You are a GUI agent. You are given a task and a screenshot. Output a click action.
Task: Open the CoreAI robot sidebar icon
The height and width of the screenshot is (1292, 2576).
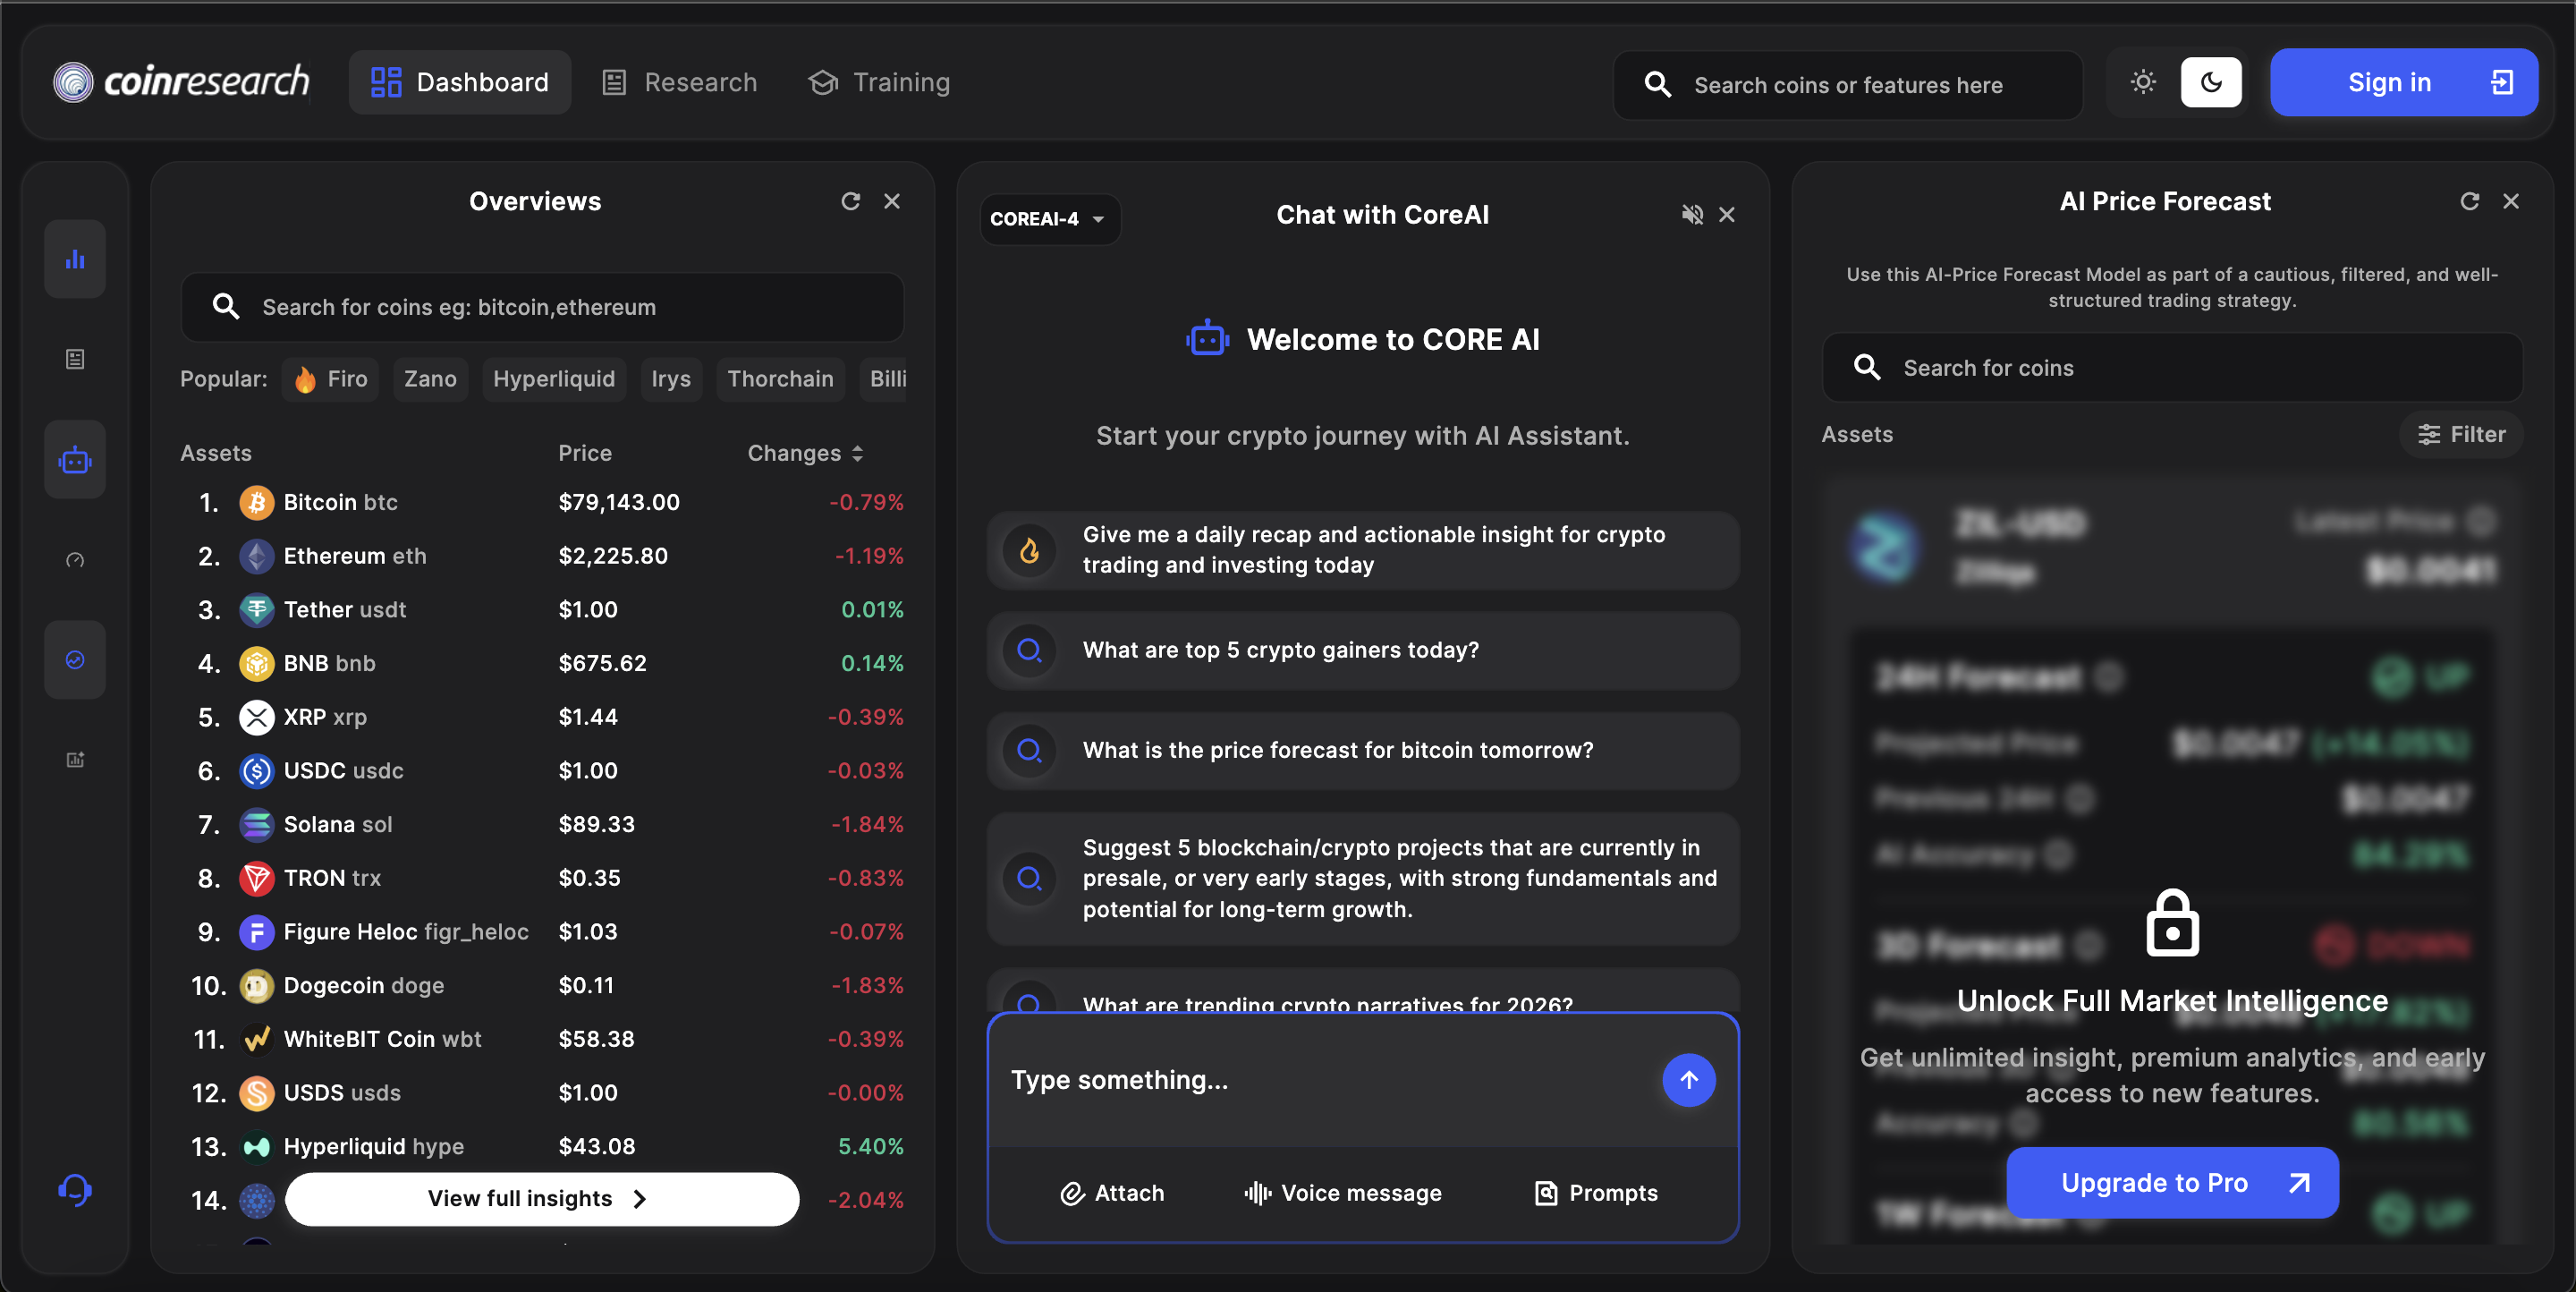(75, 460)
